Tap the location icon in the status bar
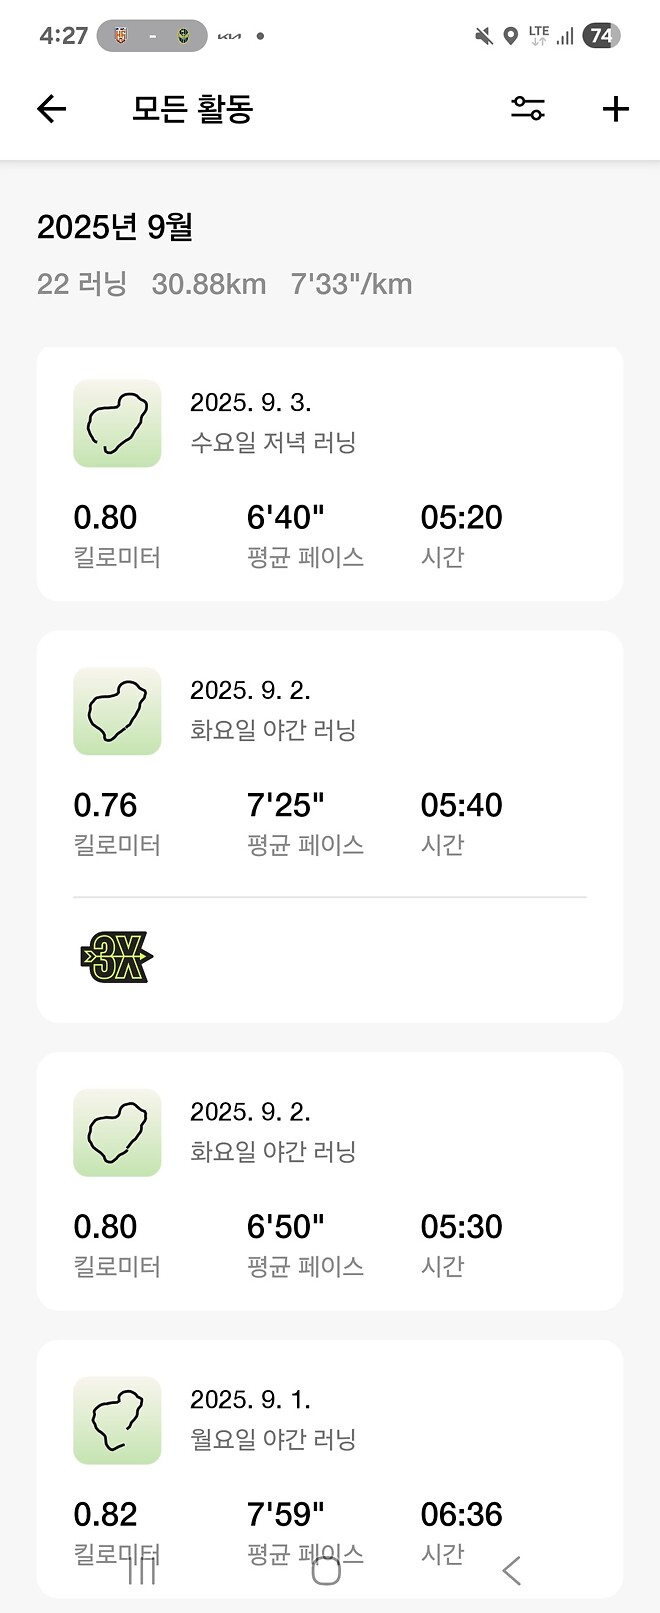 (512, 35)
